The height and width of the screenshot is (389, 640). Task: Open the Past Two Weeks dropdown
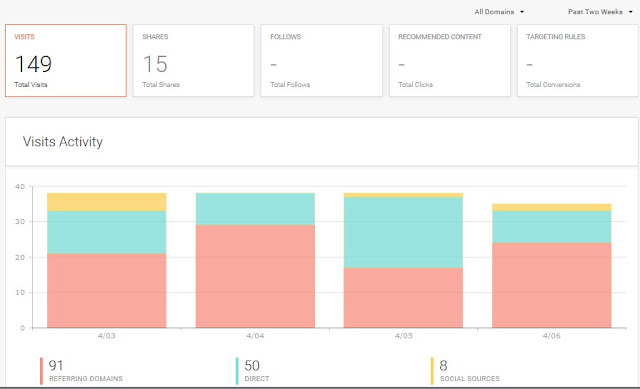point(600,12)
